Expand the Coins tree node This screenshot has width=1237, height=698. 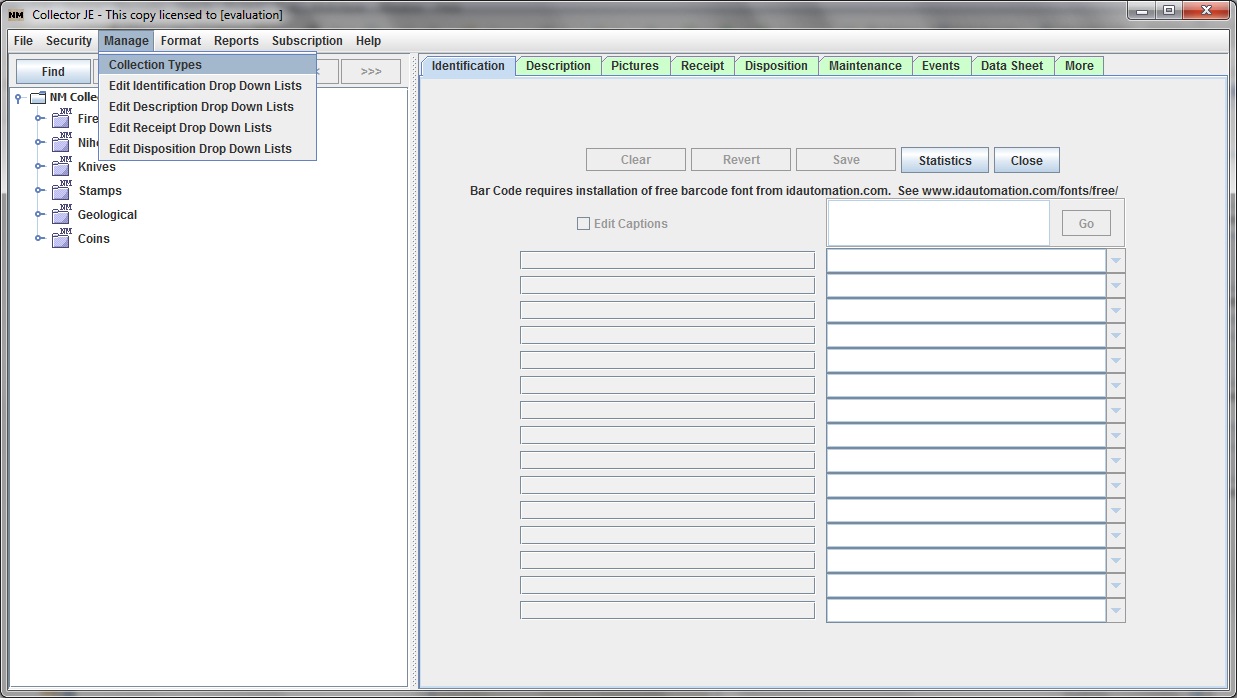40,239
